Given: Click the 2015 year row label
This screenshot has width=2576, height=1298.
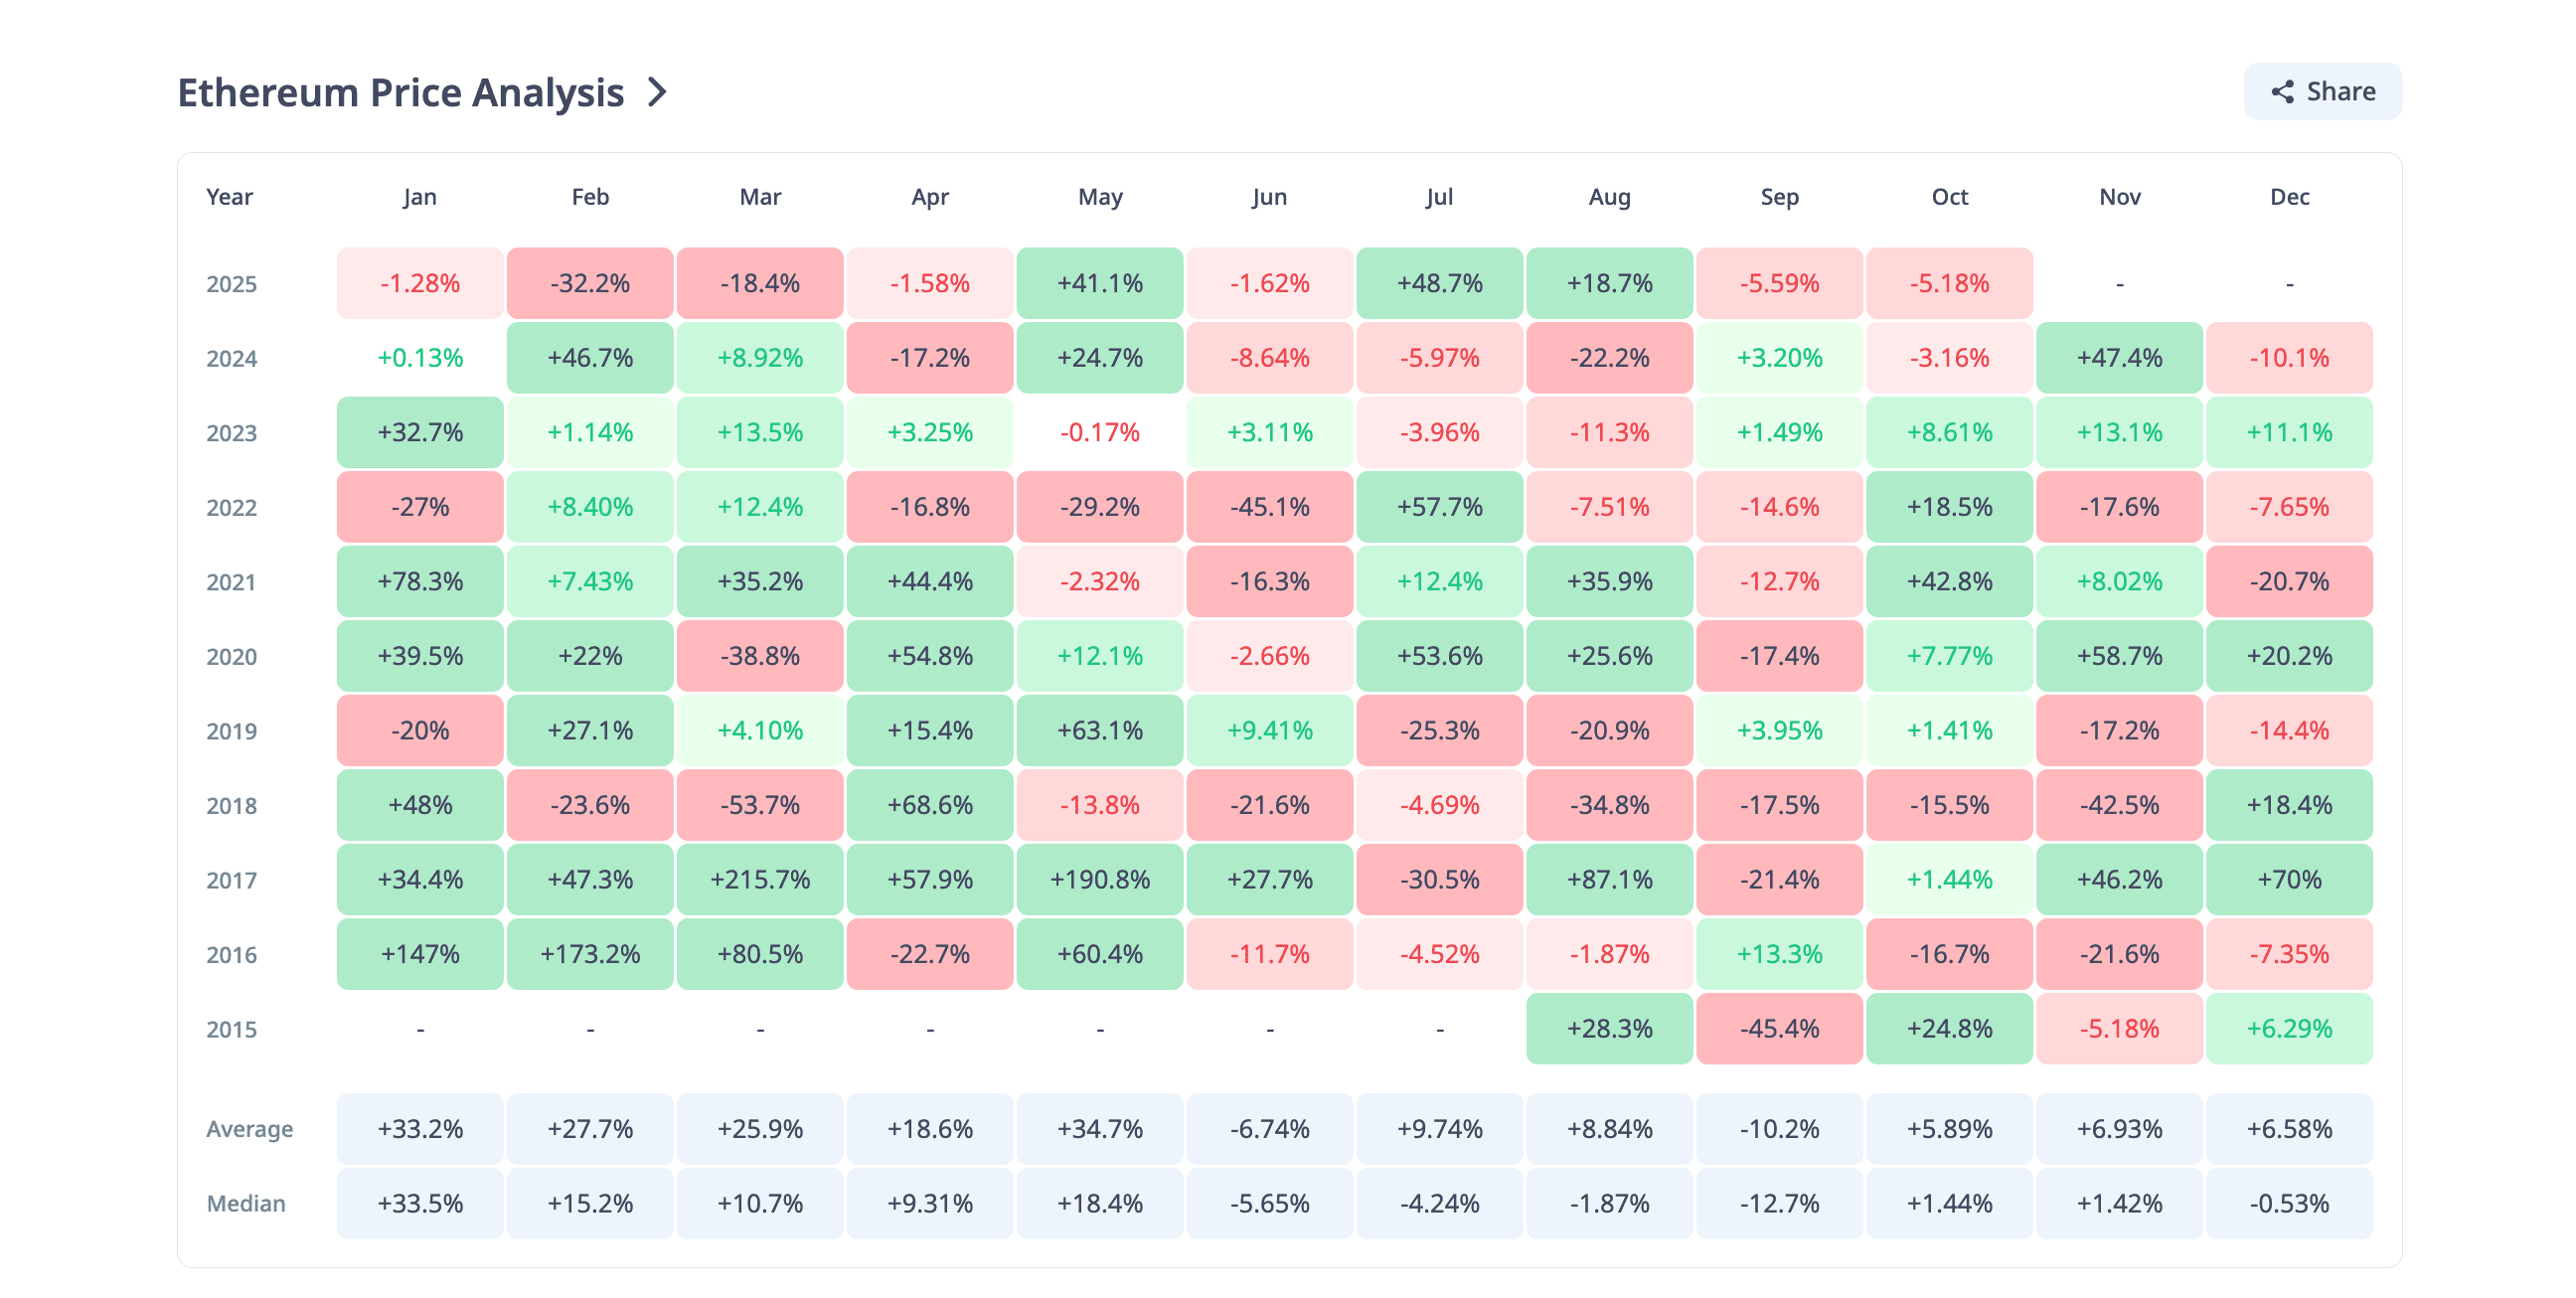Looking at the screenshot, I should point(231,1029).
